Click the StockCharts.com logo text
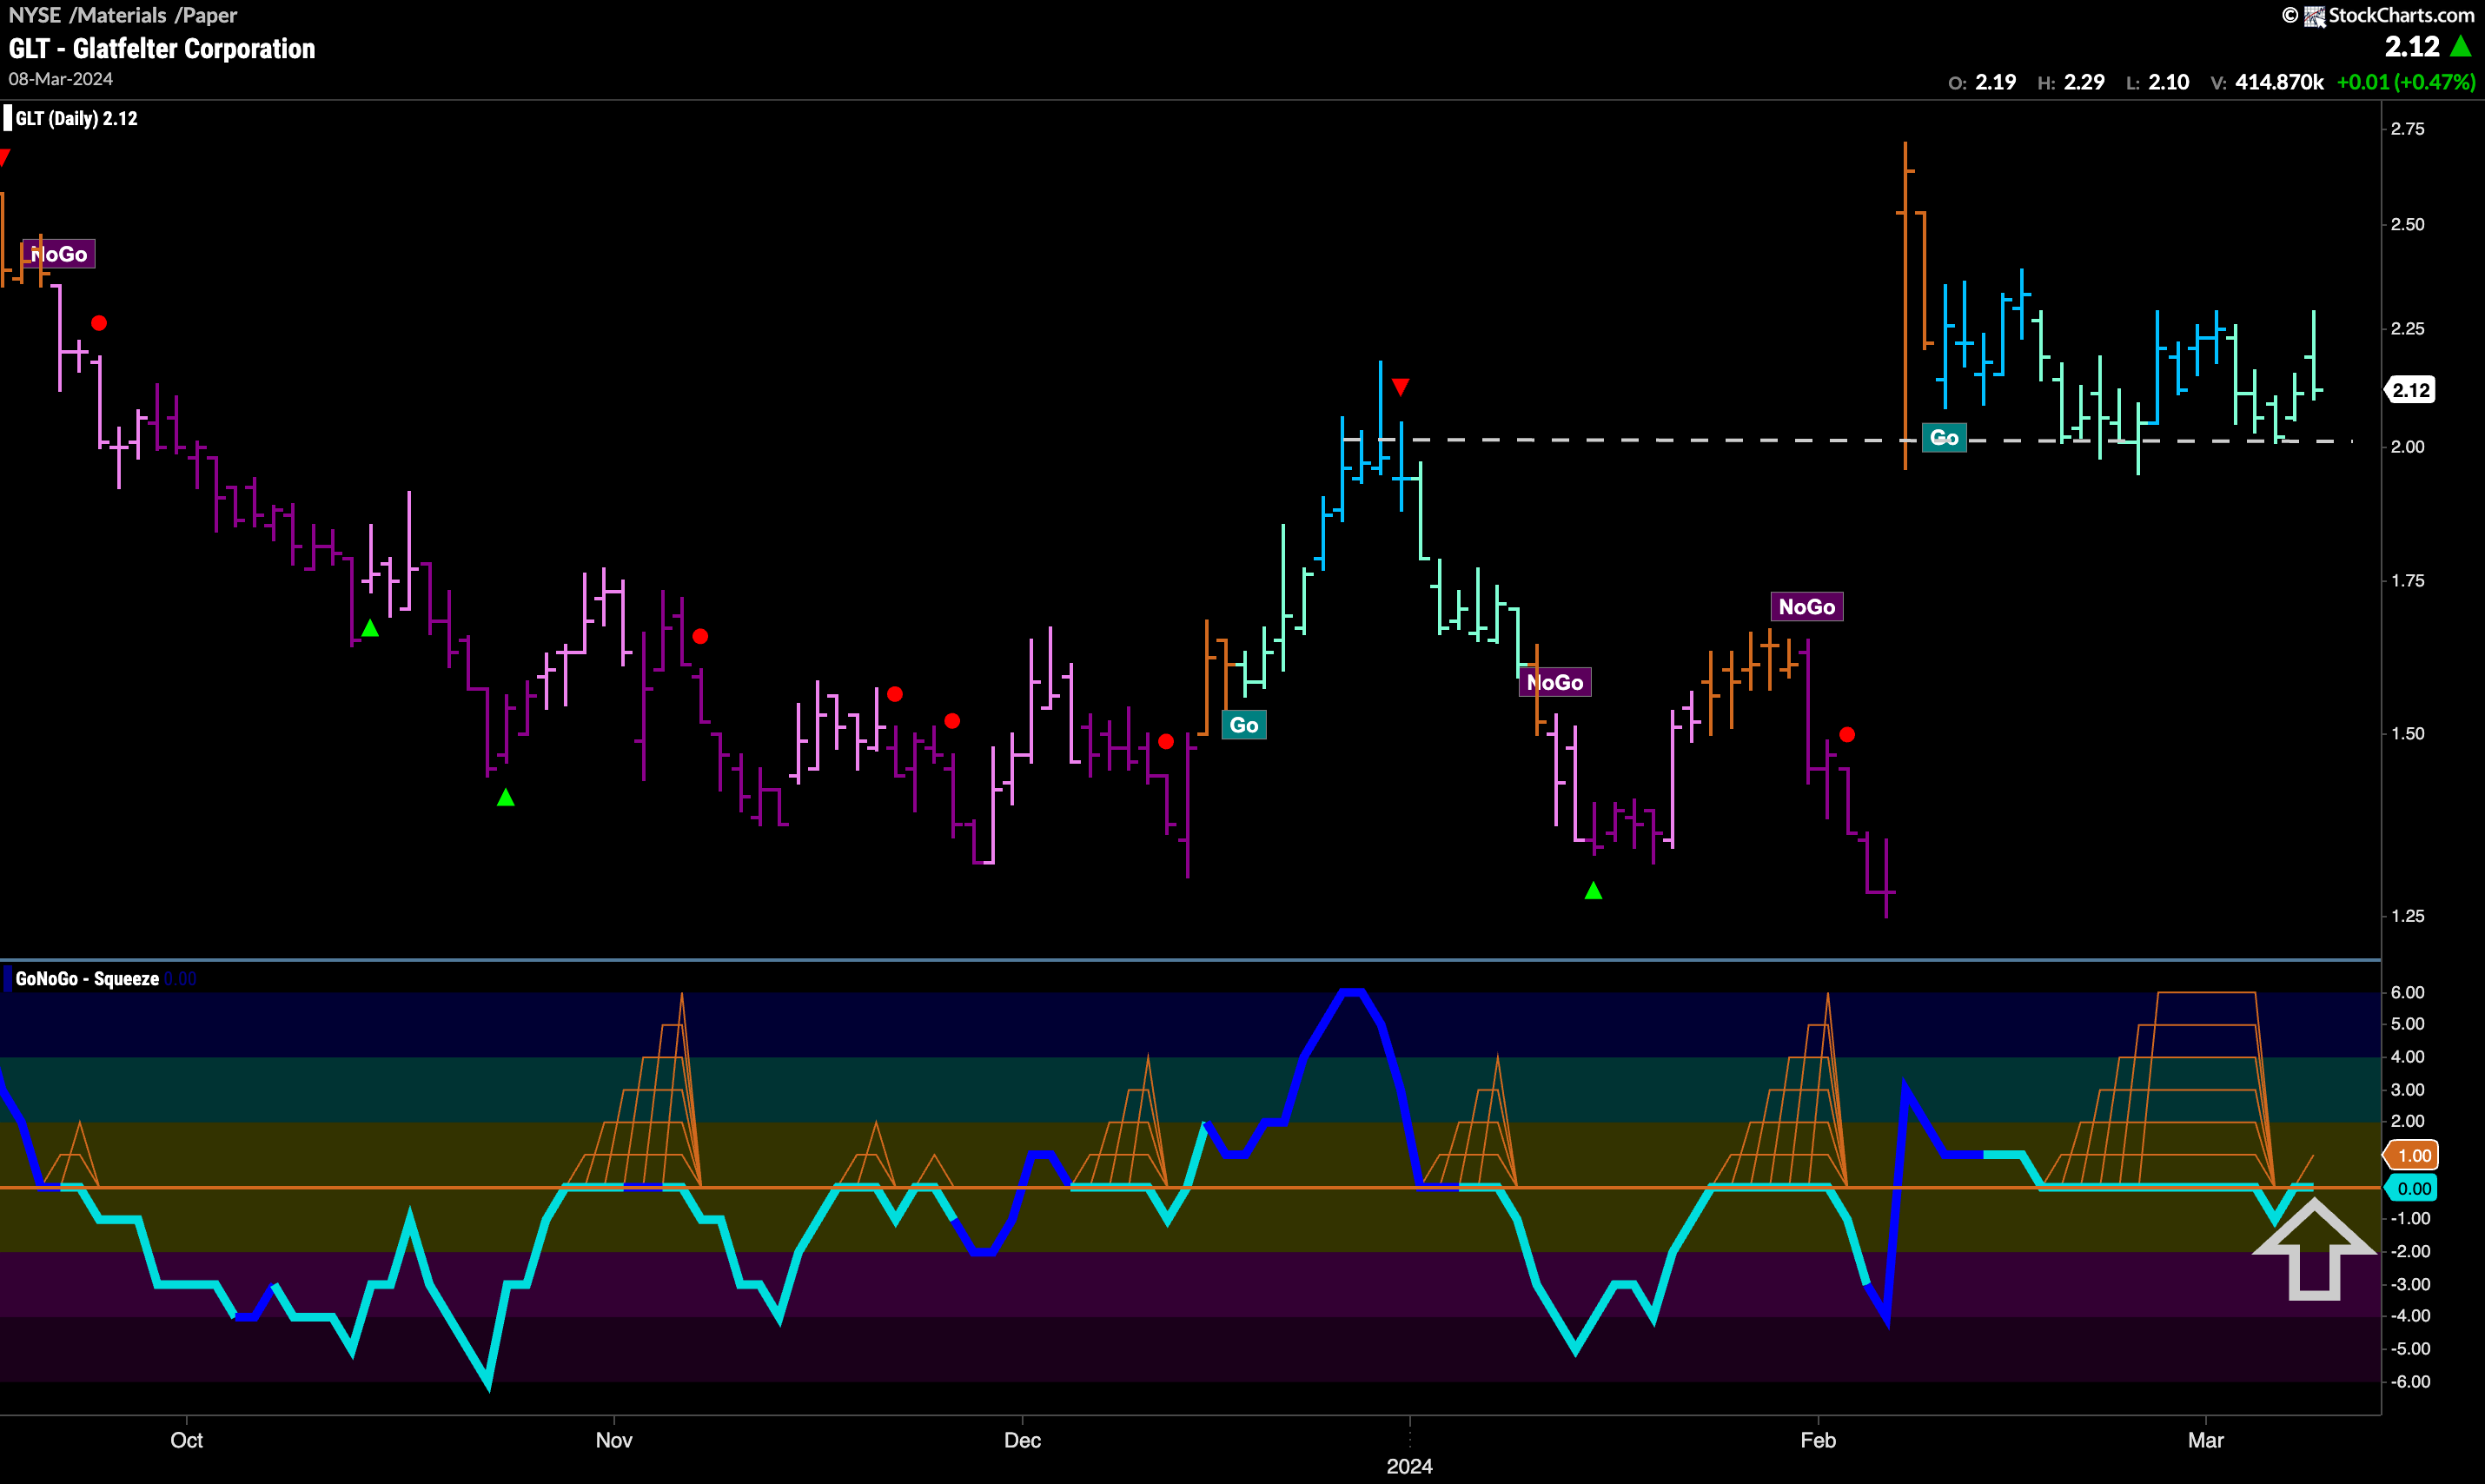The width and height of the screenshot is (2485, 1484). pos(2400,15)
